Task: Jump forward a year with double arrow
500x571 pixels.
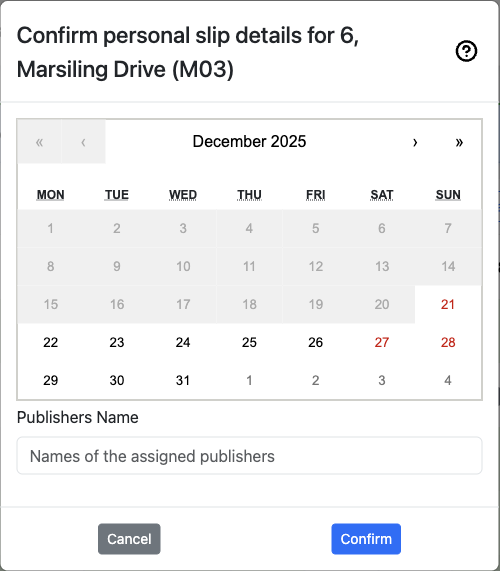Action: pyautogui.click(x=459, y=141)
